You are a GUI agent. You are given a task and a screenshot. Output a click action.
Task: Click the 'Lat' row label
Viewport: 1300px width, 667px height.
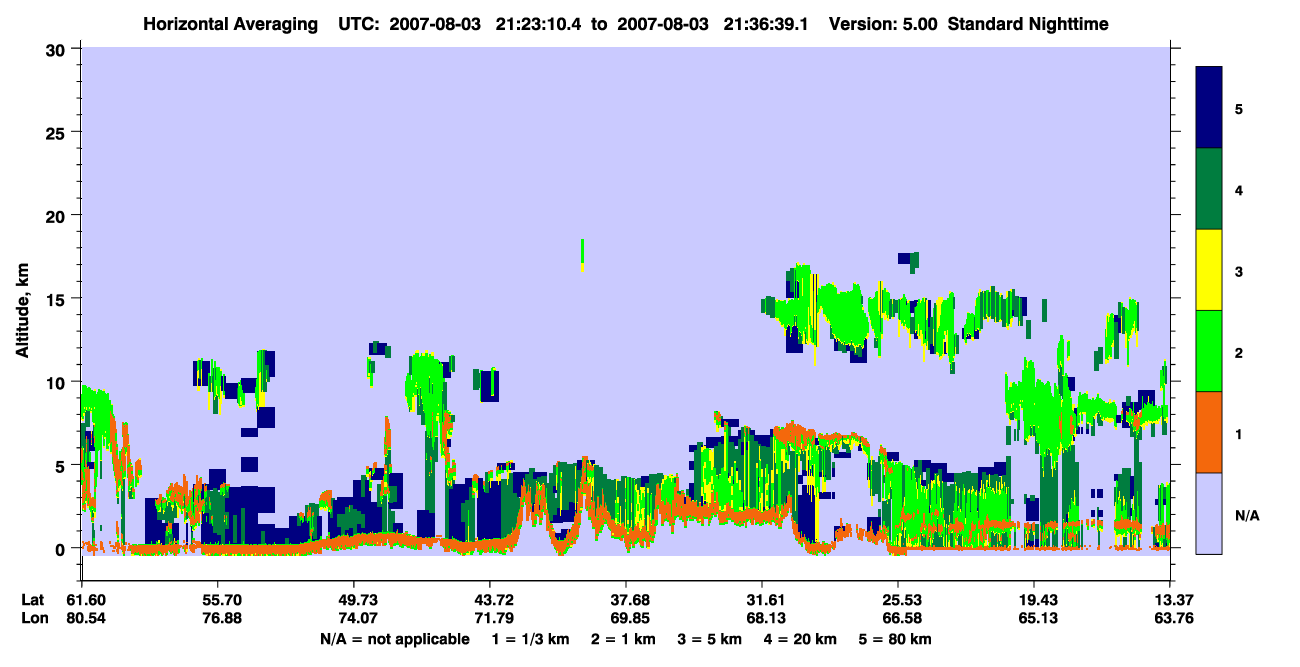point(32,600)
